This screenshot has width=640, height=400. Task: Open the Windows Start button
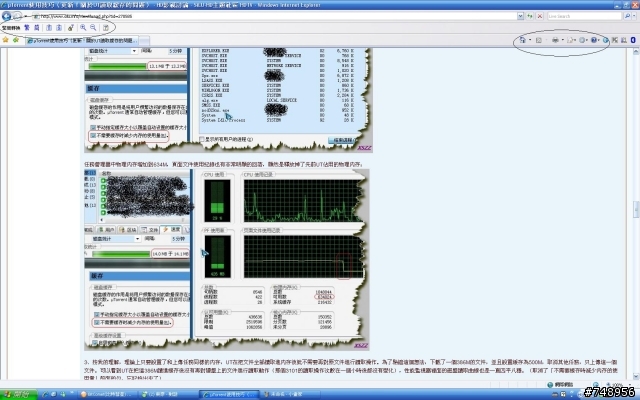point(19,394)
